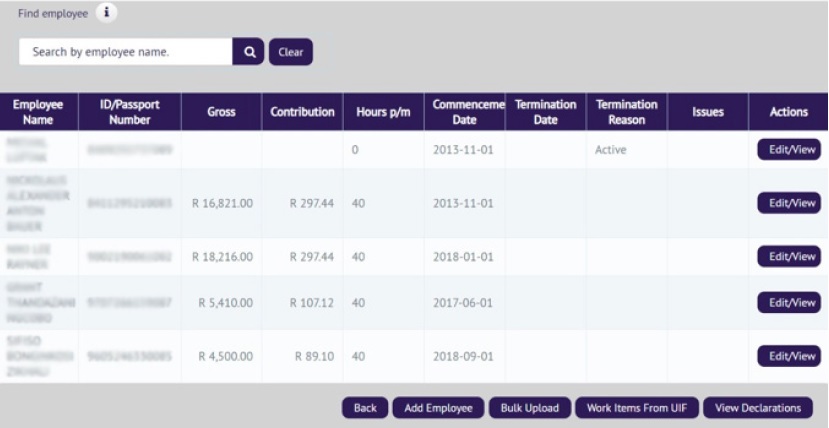The height and width of the screenshot is (428, 829).
Task: Open Edit/View for the Active status row
Action: 789,150
